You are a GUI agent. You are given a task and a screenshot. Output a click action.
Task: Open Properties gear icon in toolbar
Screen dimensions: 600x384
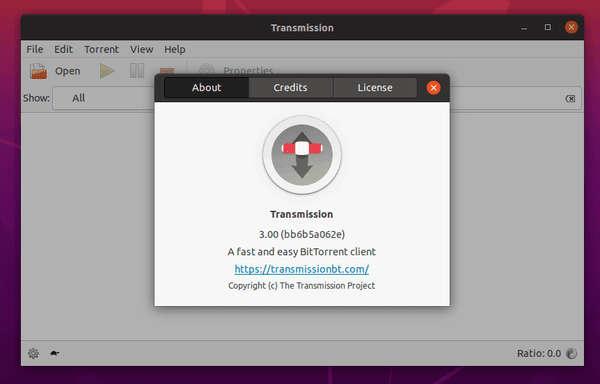pos(207,69)
